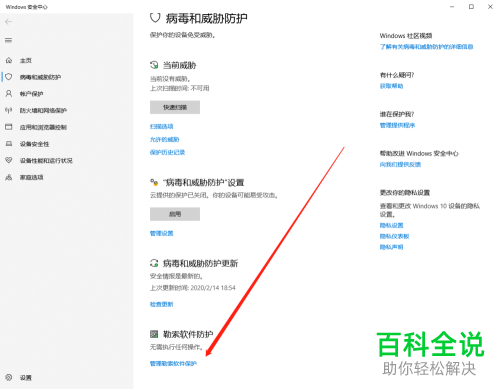Screen dimensions: 500x389
Task: Click the ransomware protection icon
Action: point(154,334)
